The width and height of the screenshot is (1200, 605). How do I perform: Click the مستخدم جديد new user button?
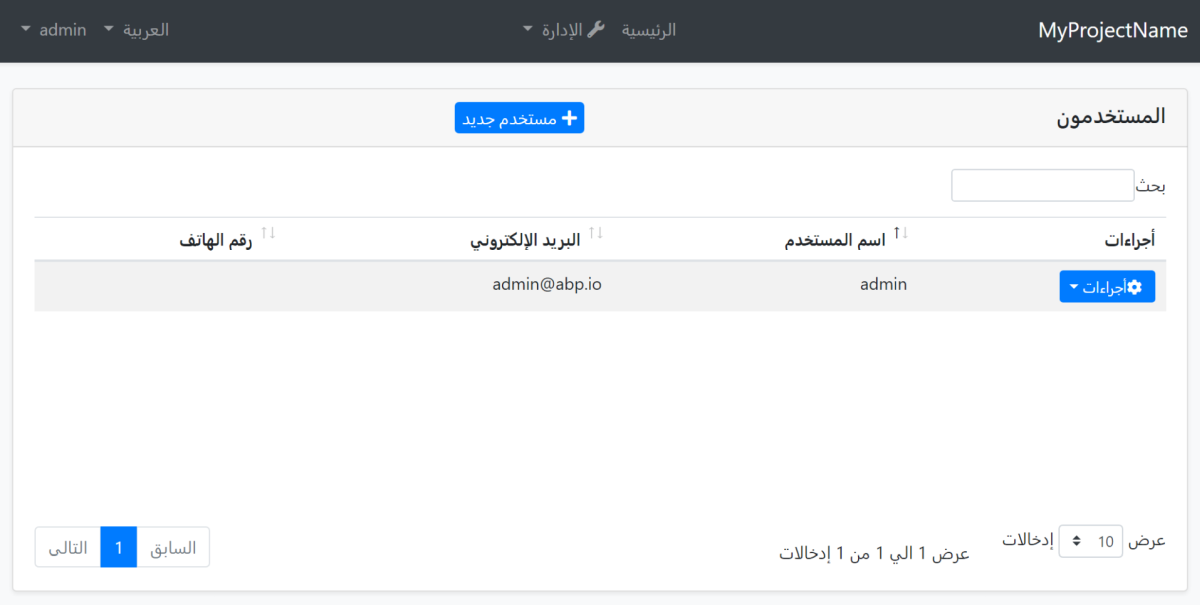click(519, 117)
